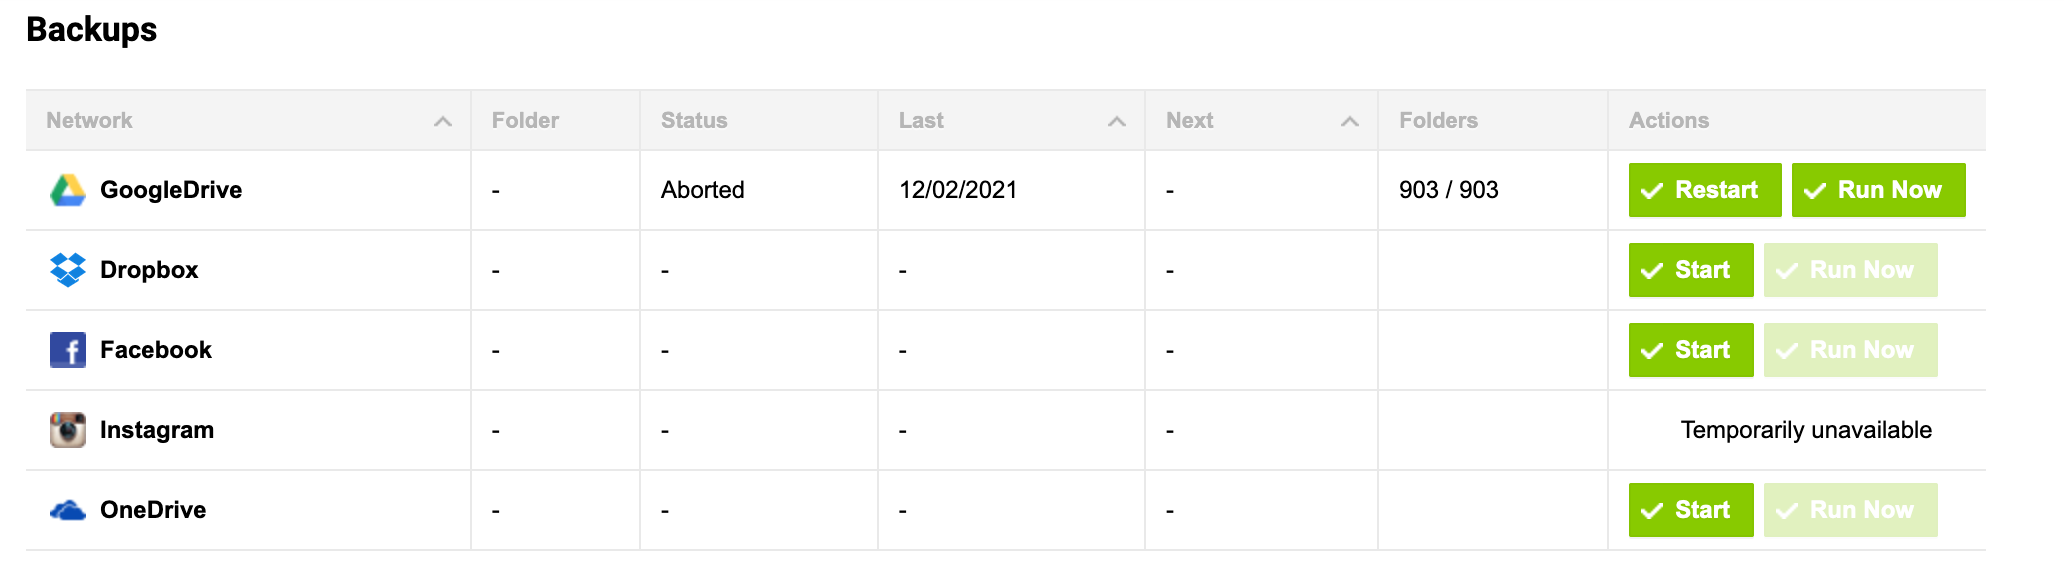Click the Facebook network icon
The width and height of the screenshot is (2064, 581).
[66, 349]
